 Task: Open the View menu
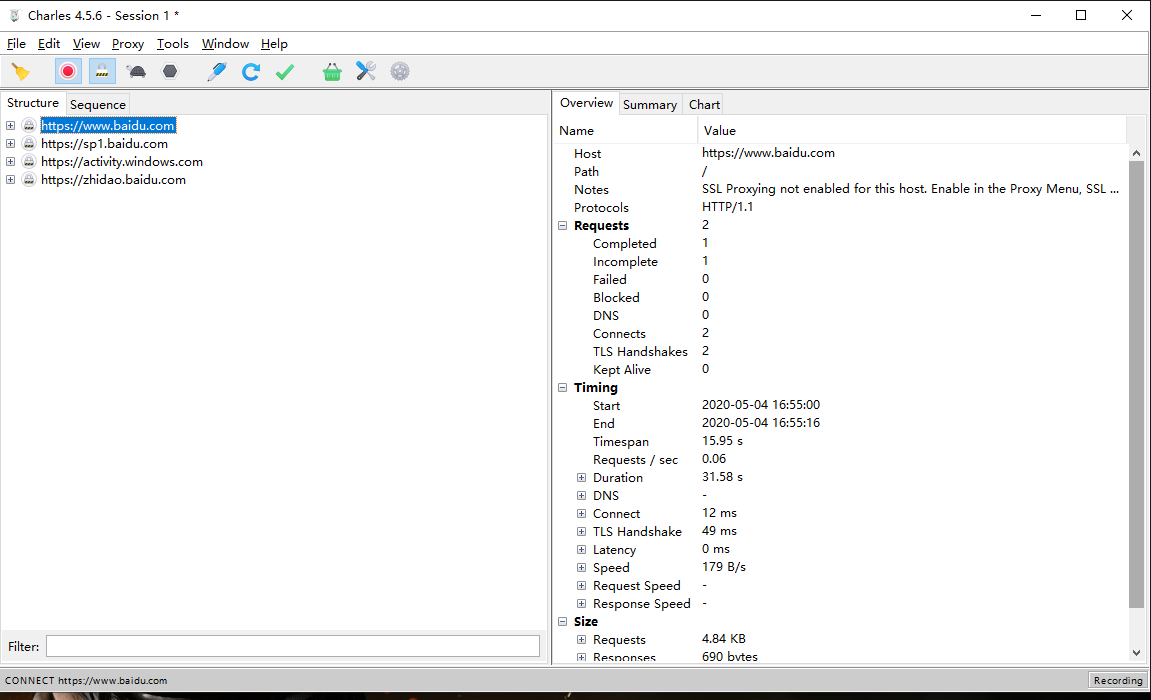pos(86,44)
